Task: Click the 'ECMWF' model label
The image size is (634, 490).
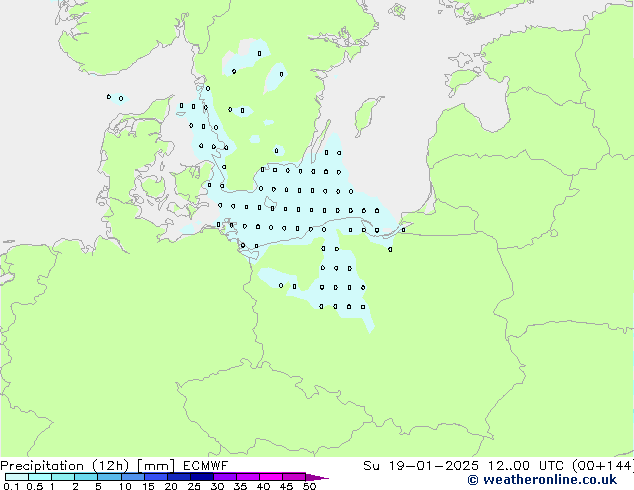Action: [205, 466]
